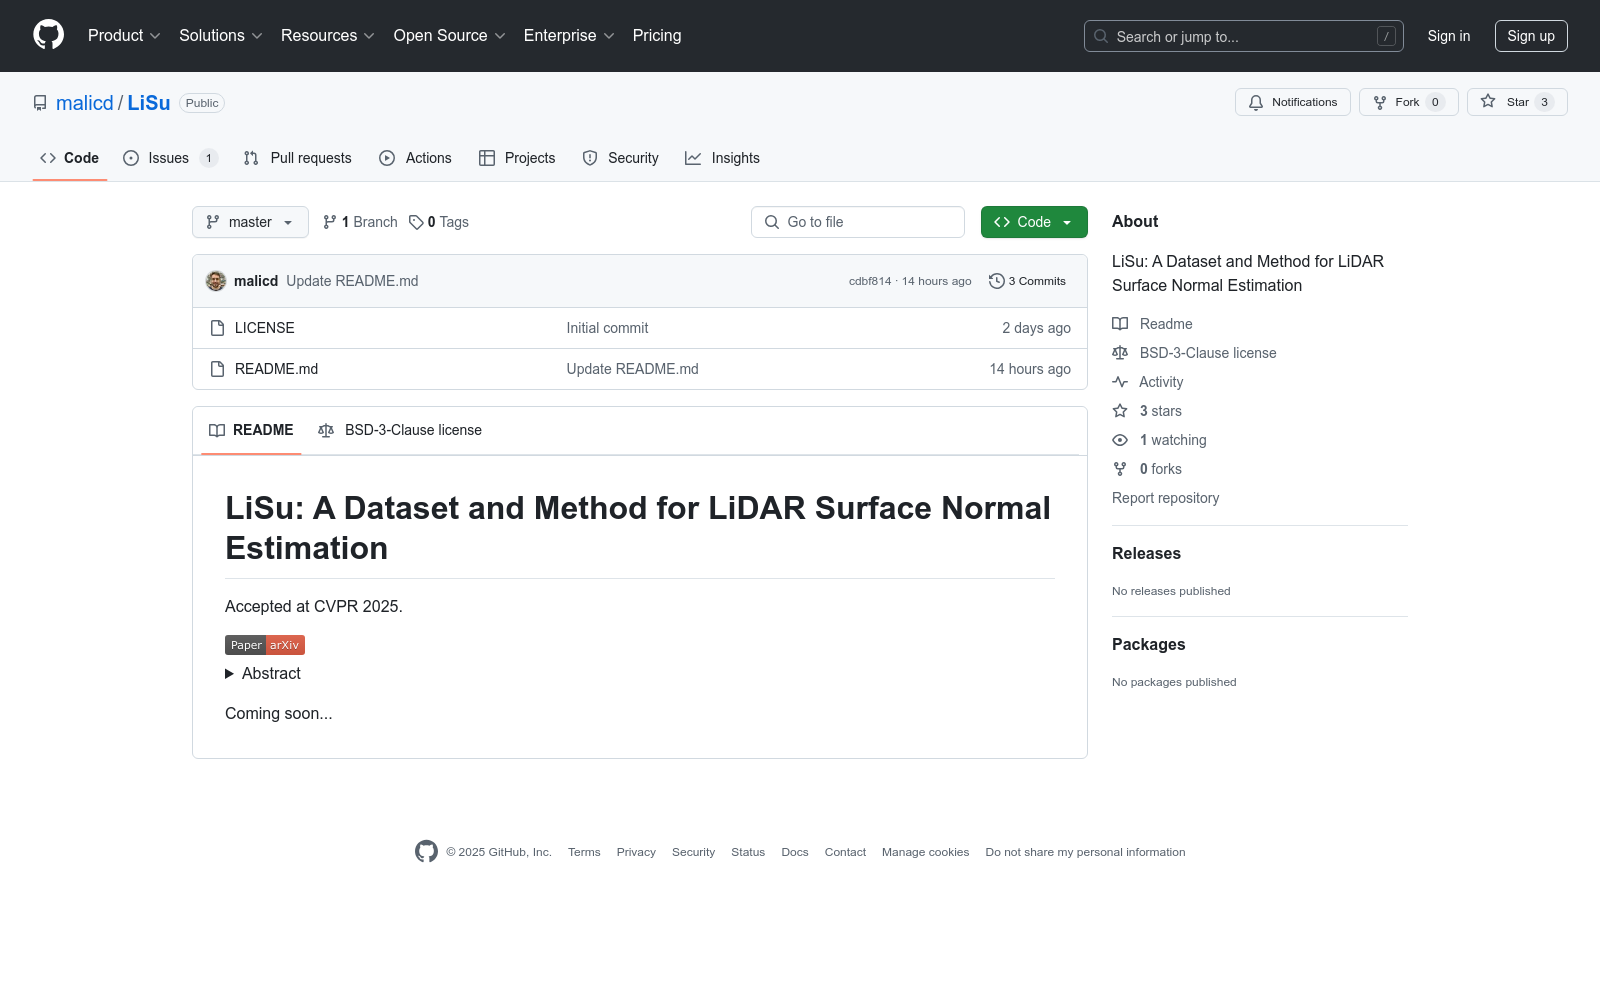This screenshot has width=1600, height=1000.
Task: Click the GitHub logo in footer
Action: [x=426, y=851]
